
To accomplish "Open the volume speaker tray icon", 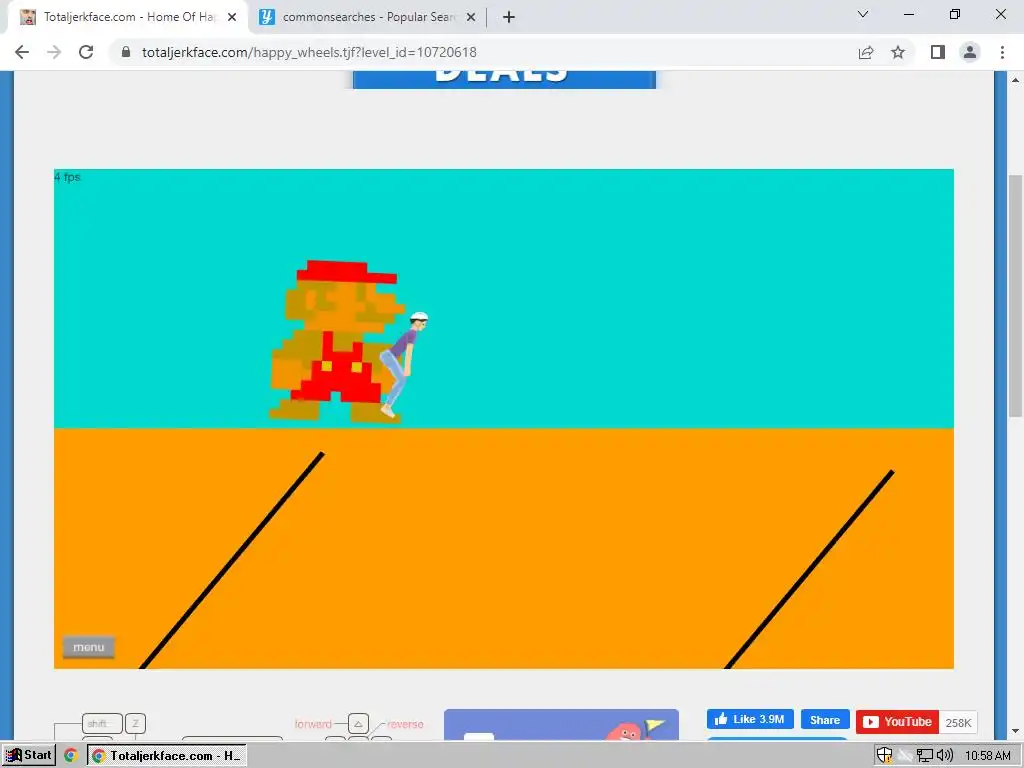I will pyautogui.click(x=944, y=756).
